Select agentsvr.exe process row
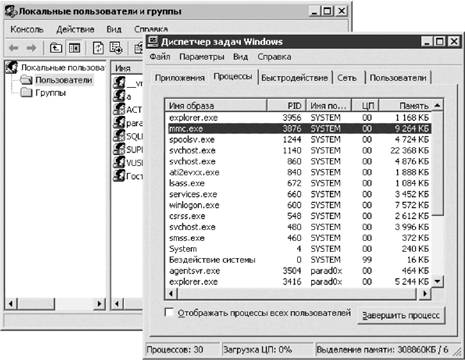The width and height of the screenshot is (465, 360). (x=299, y=271)
